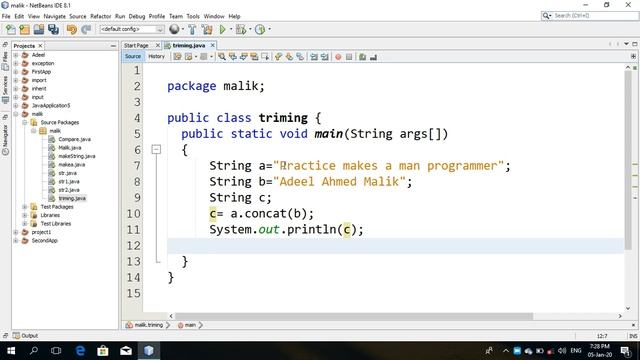Minimize the Projects panel
Image resolution: width=640 pixels, height=360 pixels.
[113, 46]
